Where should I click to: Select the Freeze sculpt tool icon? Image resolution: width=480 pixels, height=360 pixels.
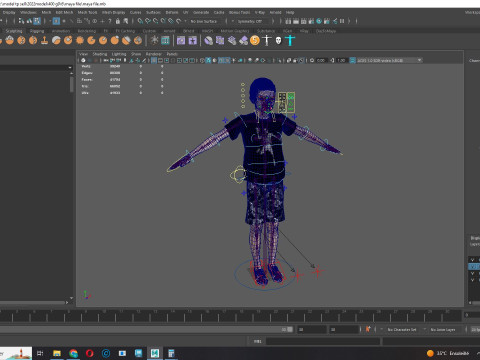[x=138, y=41]
